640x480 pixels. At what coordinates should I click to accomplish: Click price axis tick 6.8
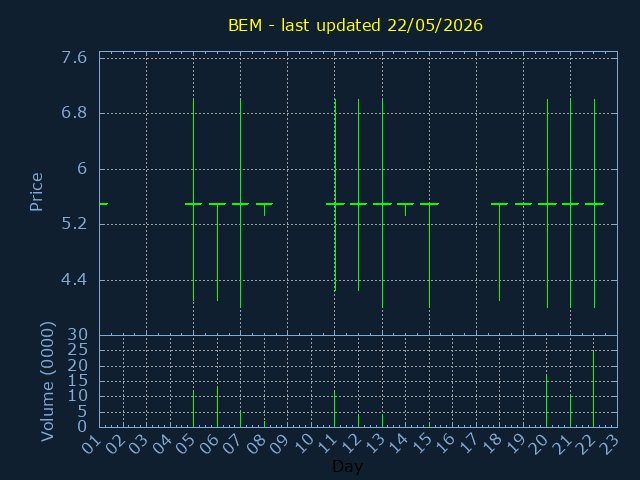[x=74, y=113]
